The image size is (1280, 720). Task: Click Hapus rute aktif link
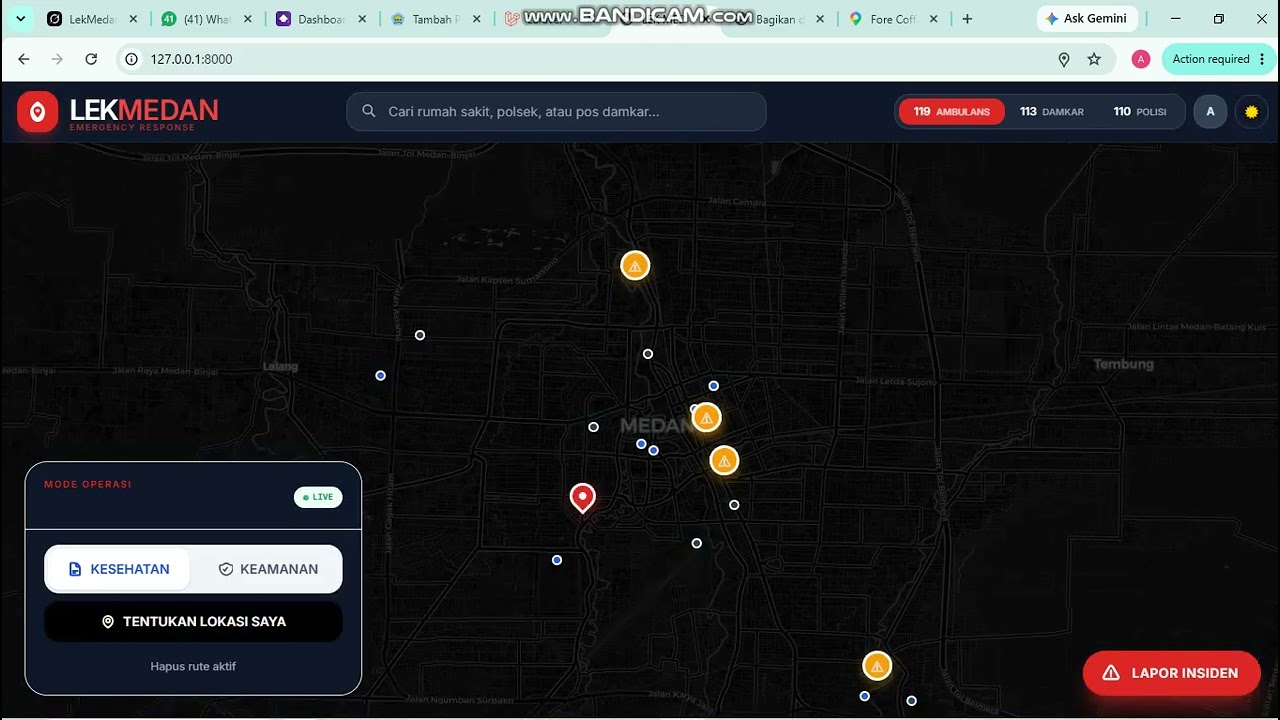click(193, 666)
